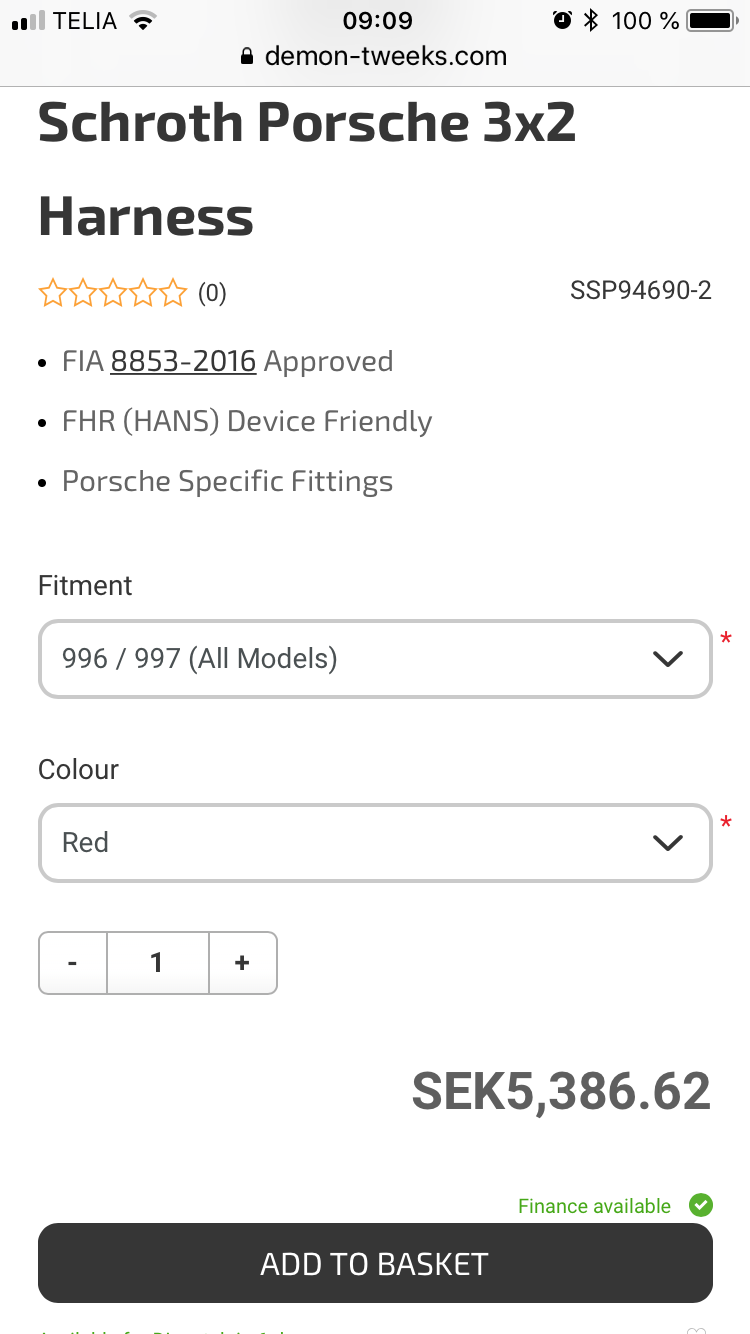Open the Colour dropdown showing Red
The height and width of the screenshot is (1334, 750).
coord(375,843)
